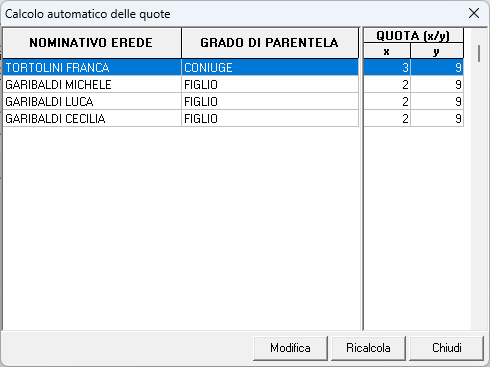Click NOMINATIVO EREDE column header

coord(92,43)
